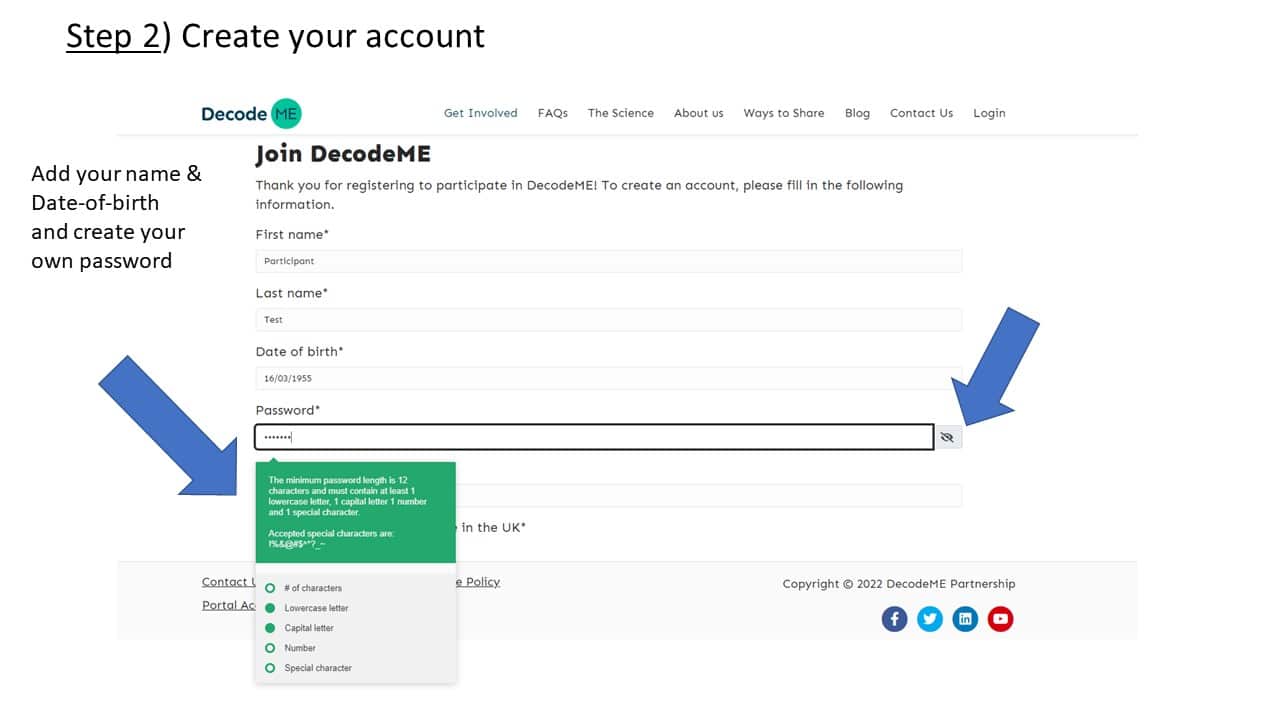The image size is (1280, 720).
Task: Go to Contact Us in navbar
Action: point(922,113)
